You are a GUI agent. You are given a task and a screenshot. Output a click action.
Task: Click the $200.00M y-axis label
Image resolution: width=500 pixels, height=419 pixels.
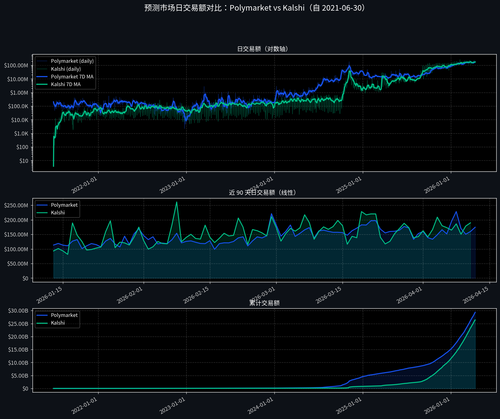pyautogui.click(x=16, y=220)
